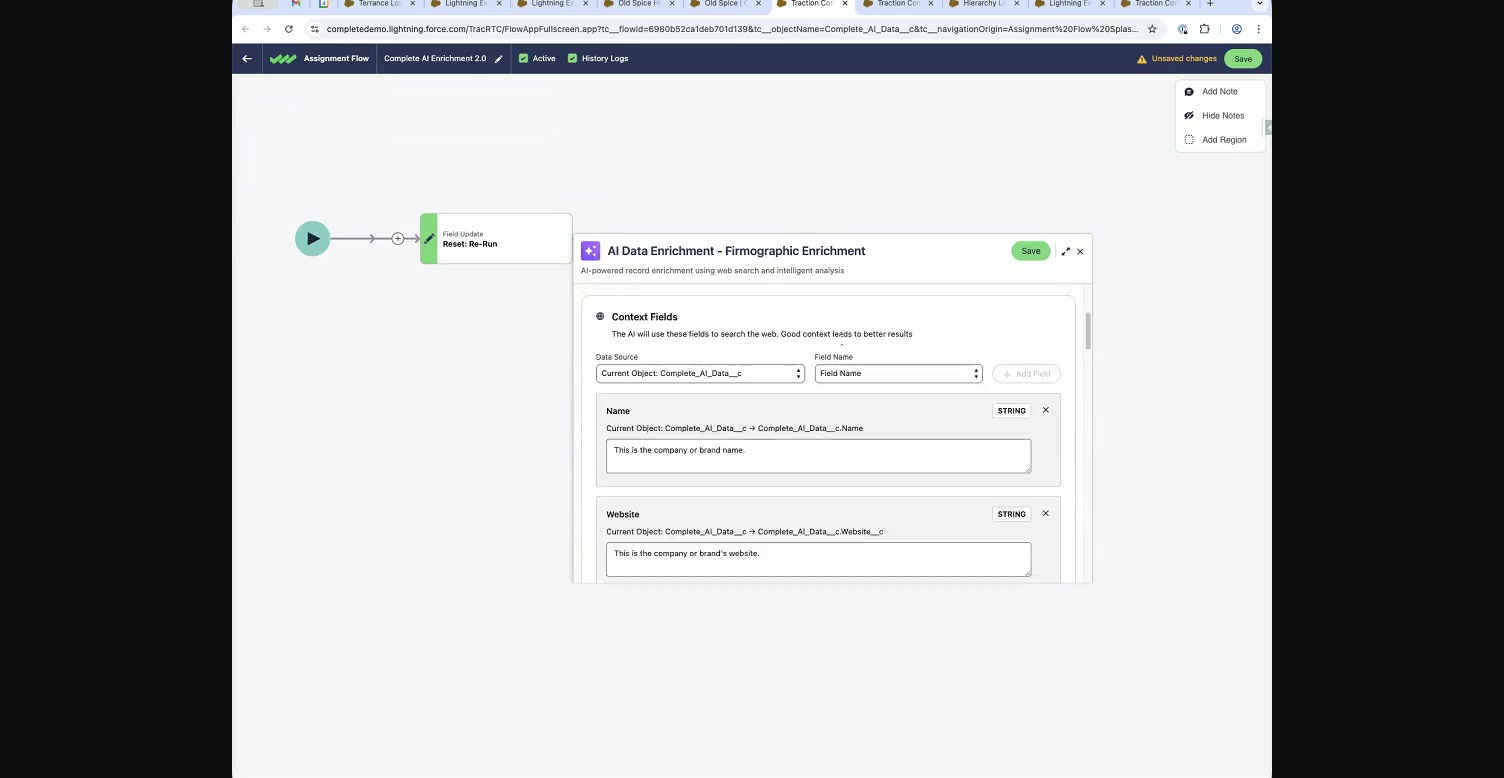Switch to the Terrance Lo browser tab
The height and width of the screenshot is (778, 1504).
coord(379,4)
